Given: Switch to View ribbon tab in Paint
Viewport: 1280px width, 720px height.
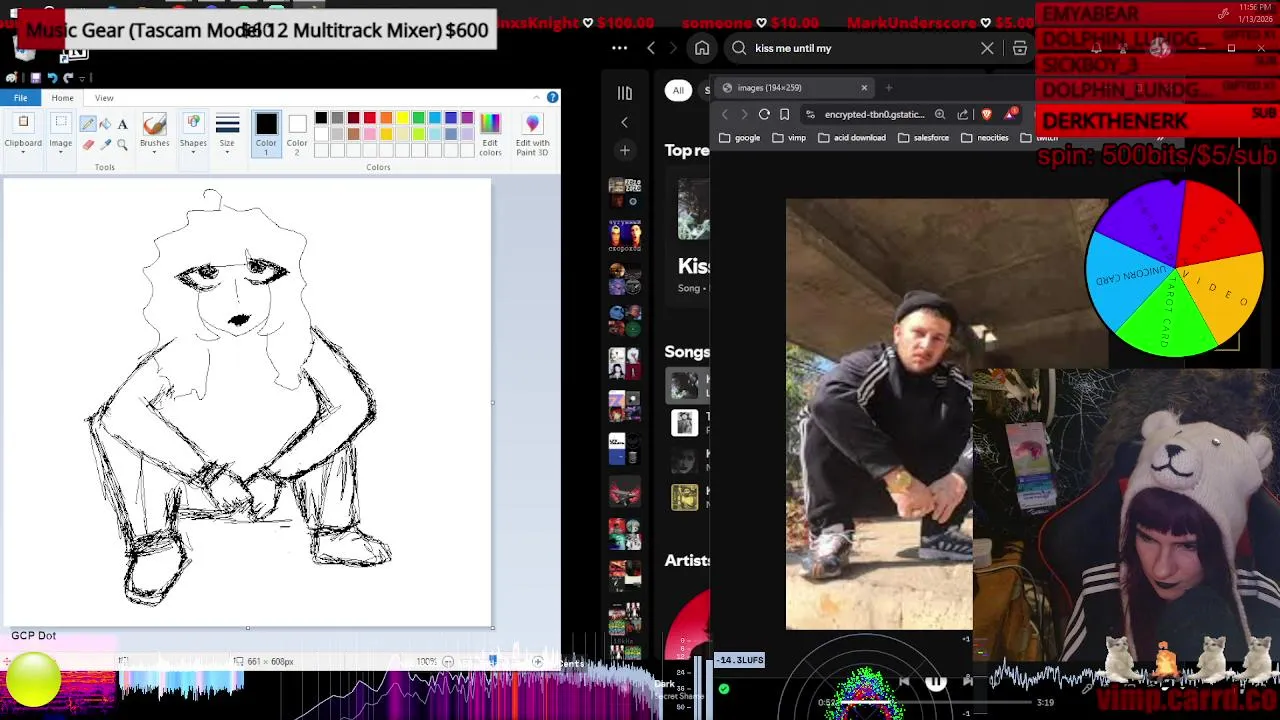Looking at the screenshot, I should click(104, 98).
